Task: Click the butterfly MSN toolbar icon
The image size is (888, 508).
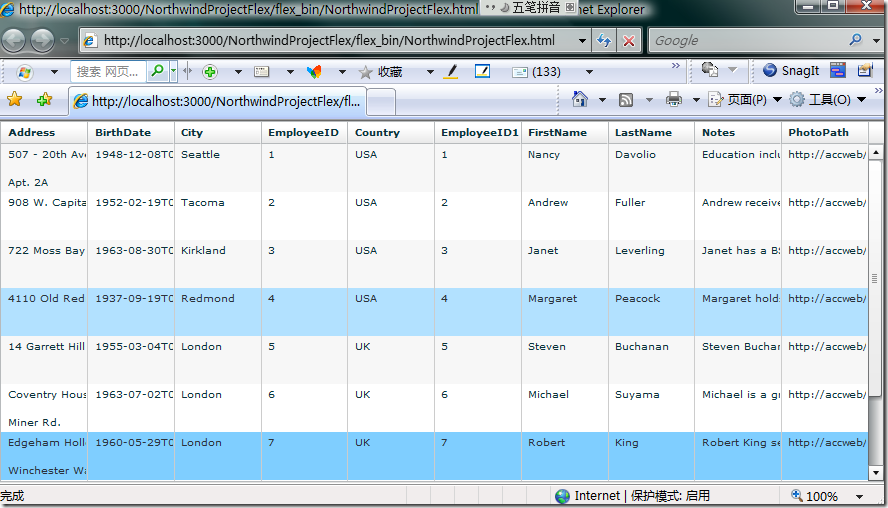Action: (x=314, y=72)
